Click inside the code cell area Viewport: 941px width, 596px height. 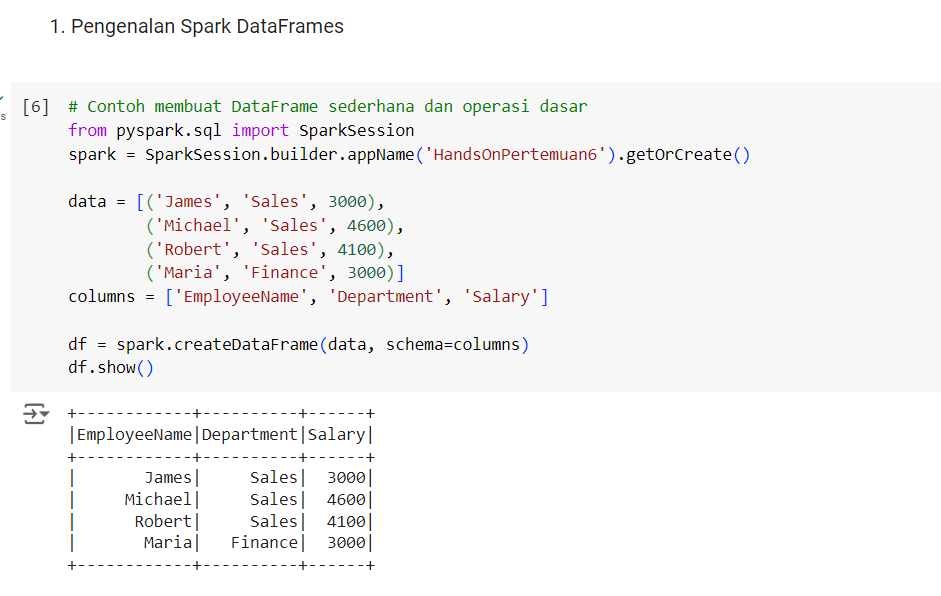click(400, 250)
